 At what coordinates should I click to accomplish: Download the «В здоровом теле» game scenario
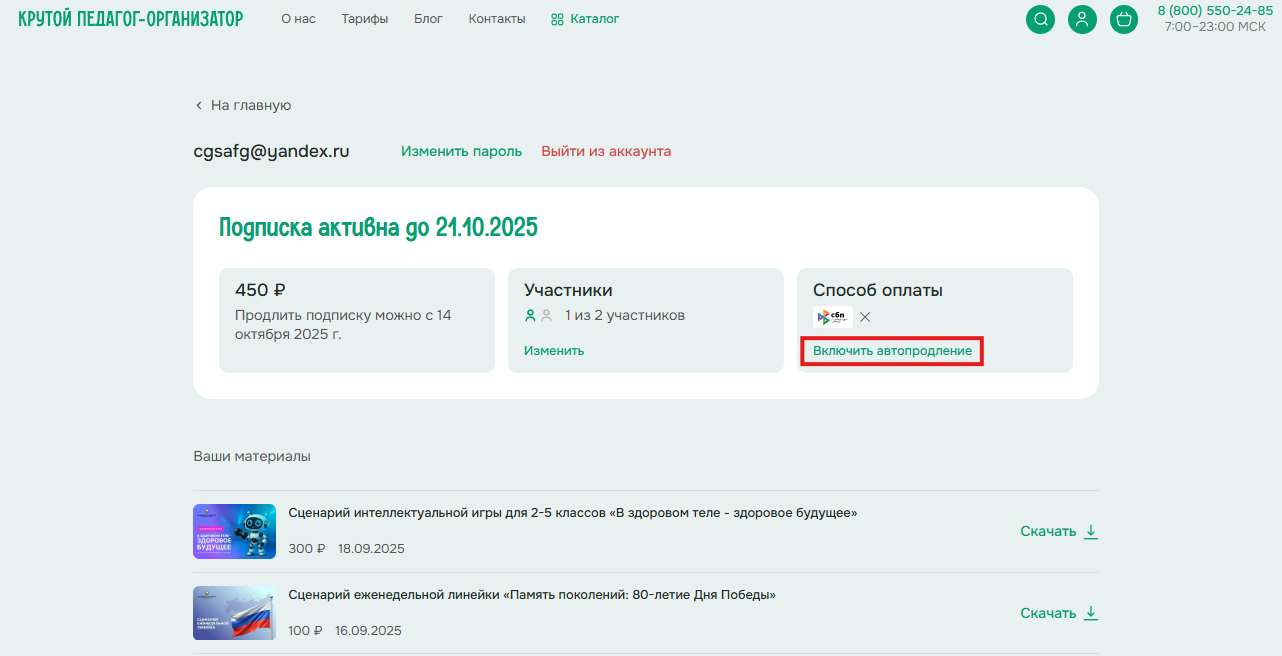point(1058,531)
